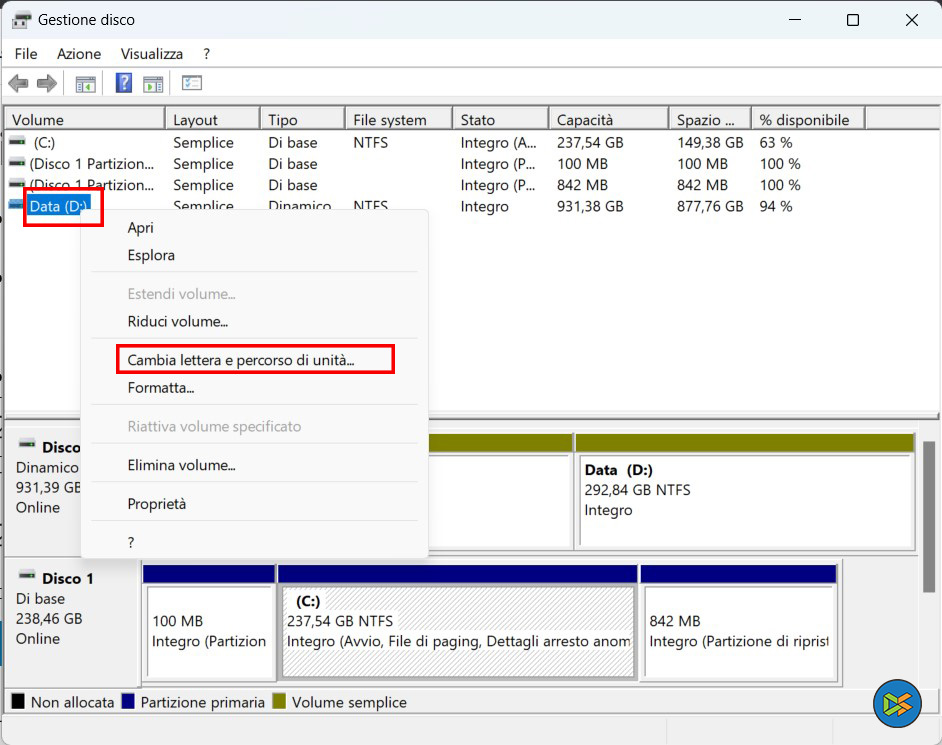Toggle the action pane toolbar icon
The height and width of the screenshot is (745, 942).
pyautogui.click(x=153, y=83)
